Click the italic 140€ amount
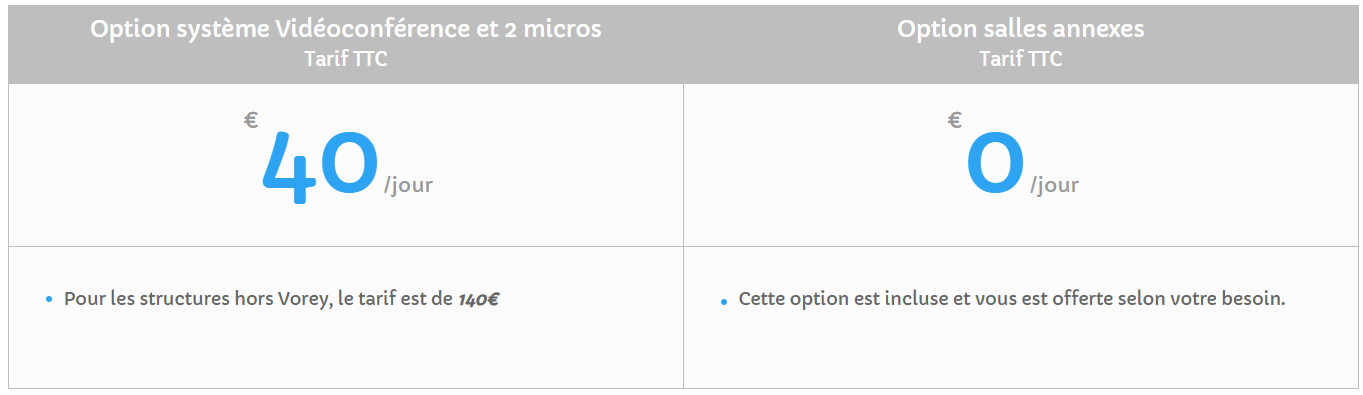Image resolution: width=1363 pixels, height=395 pixels. [479, 299]
